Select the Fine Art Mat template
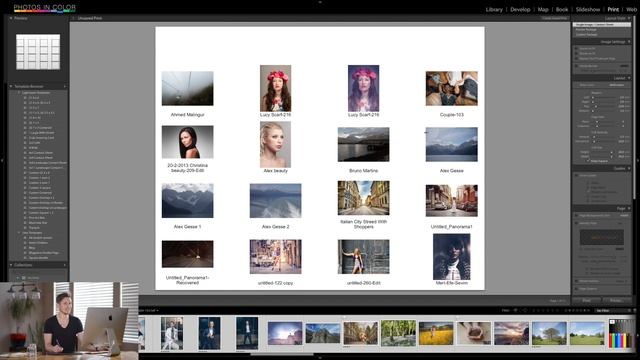The image size is (640, 360). tap(37, 218)
